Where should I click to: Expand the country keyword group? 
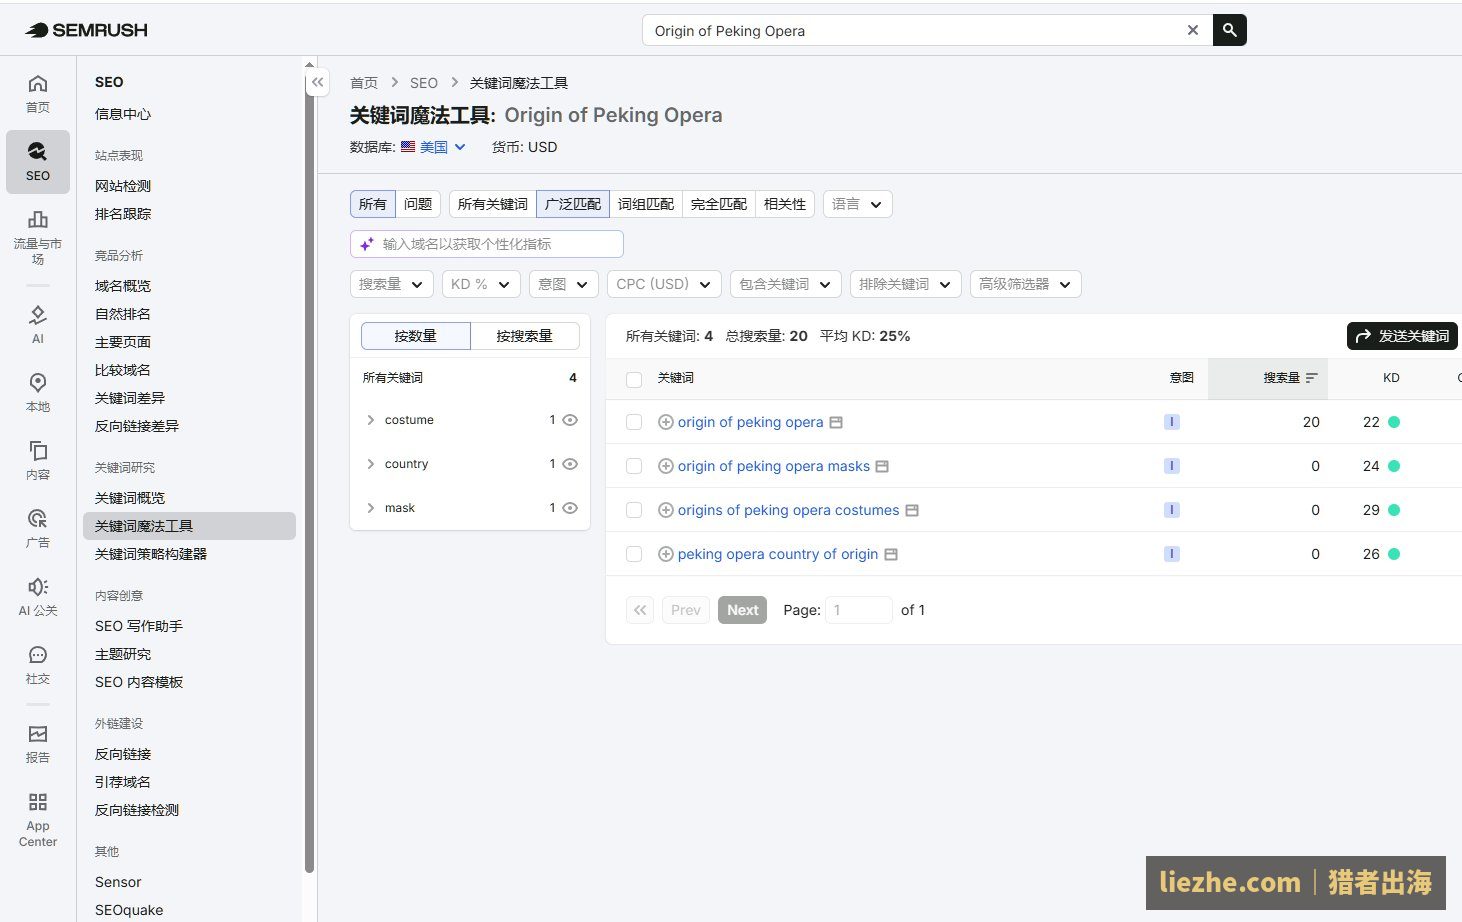[371, 464]
